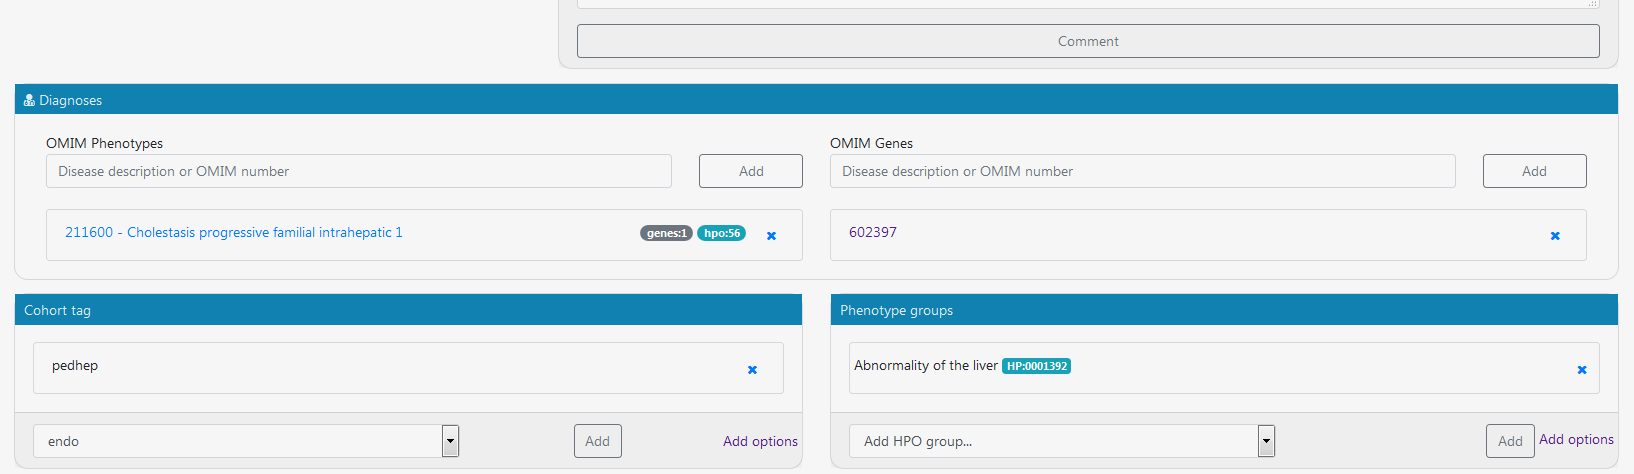Click the Diagnoses header icon
Image resolution: width=1634 pixels, height=474 pixels.
point(29,100)
